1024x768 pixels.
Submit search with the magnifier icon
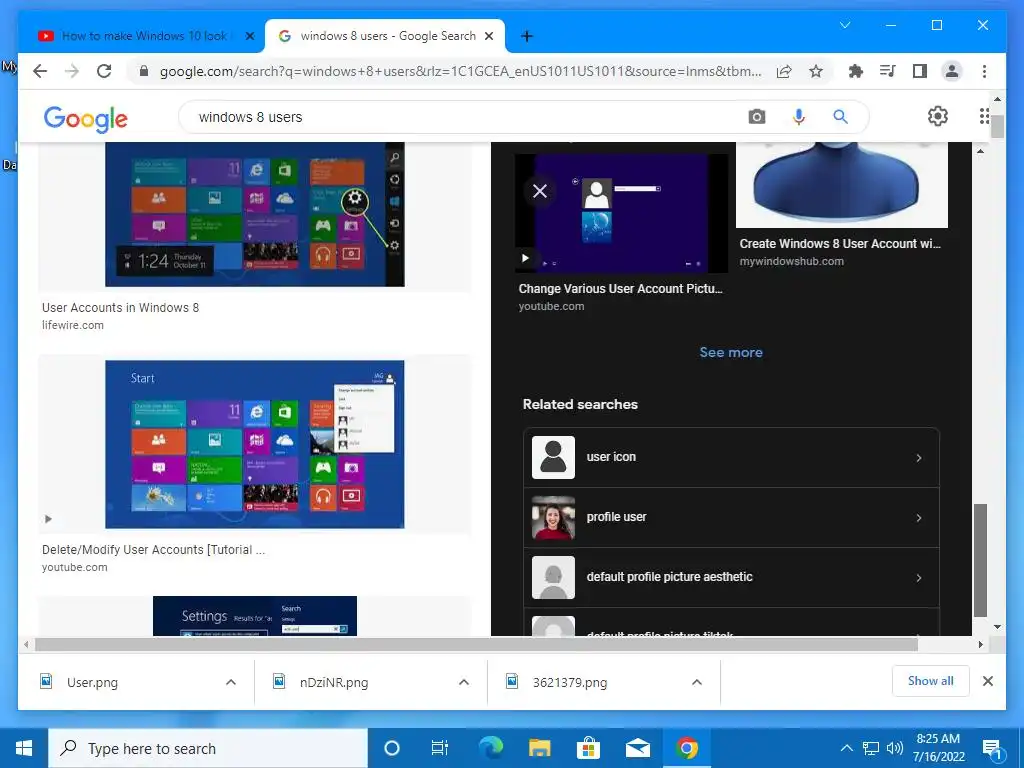(x=840, y=117)
